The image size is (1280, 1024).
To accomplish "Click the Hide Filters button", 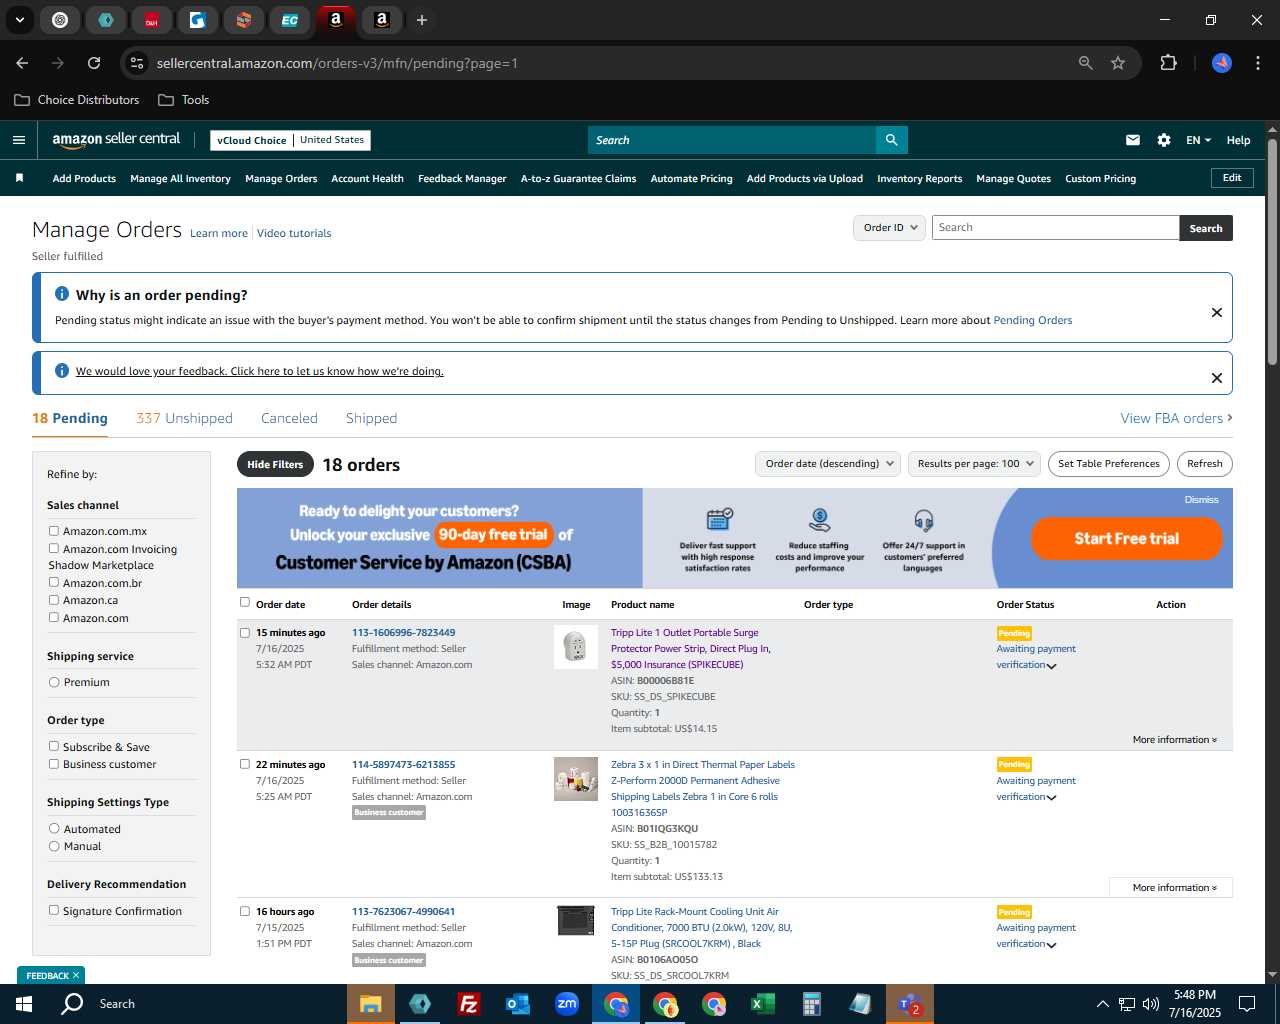I will click(275, 464).
